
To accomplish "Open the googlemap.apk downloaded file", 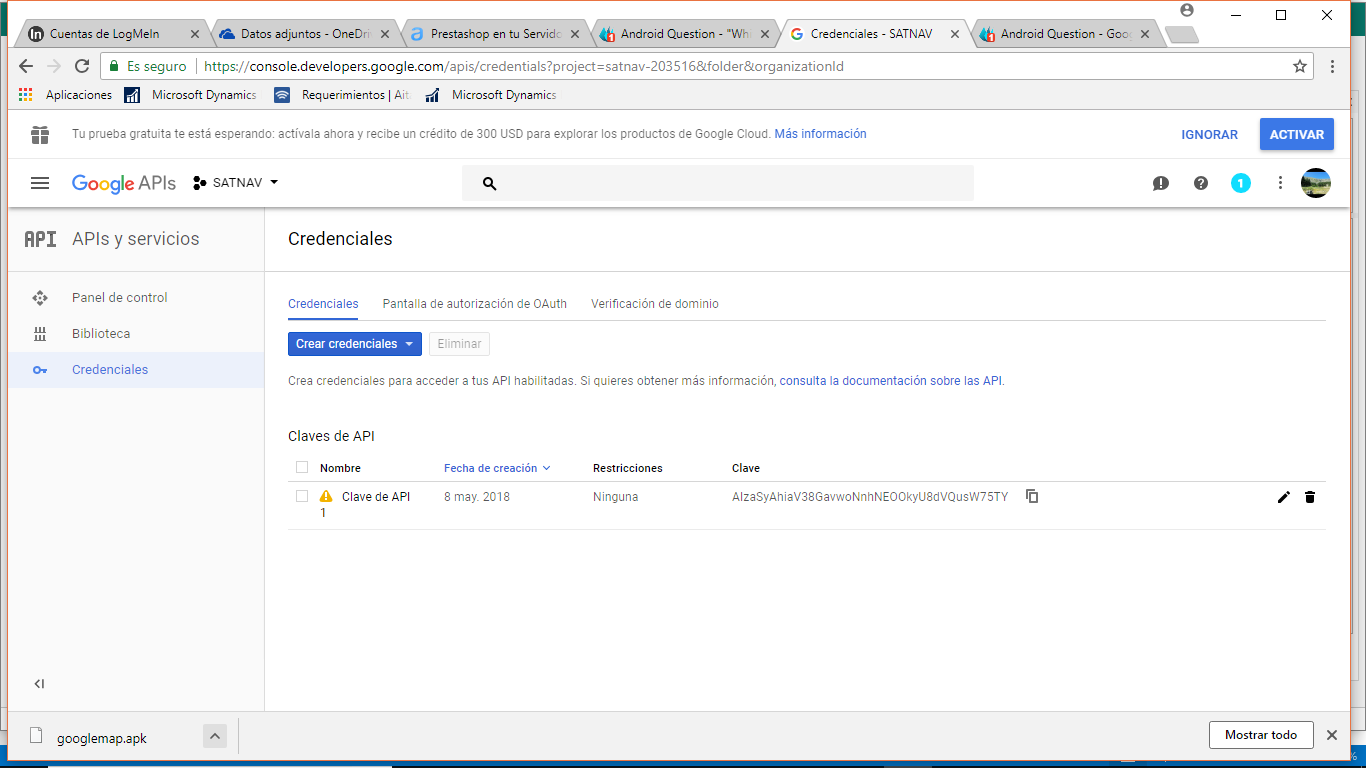I will [101, 738].
